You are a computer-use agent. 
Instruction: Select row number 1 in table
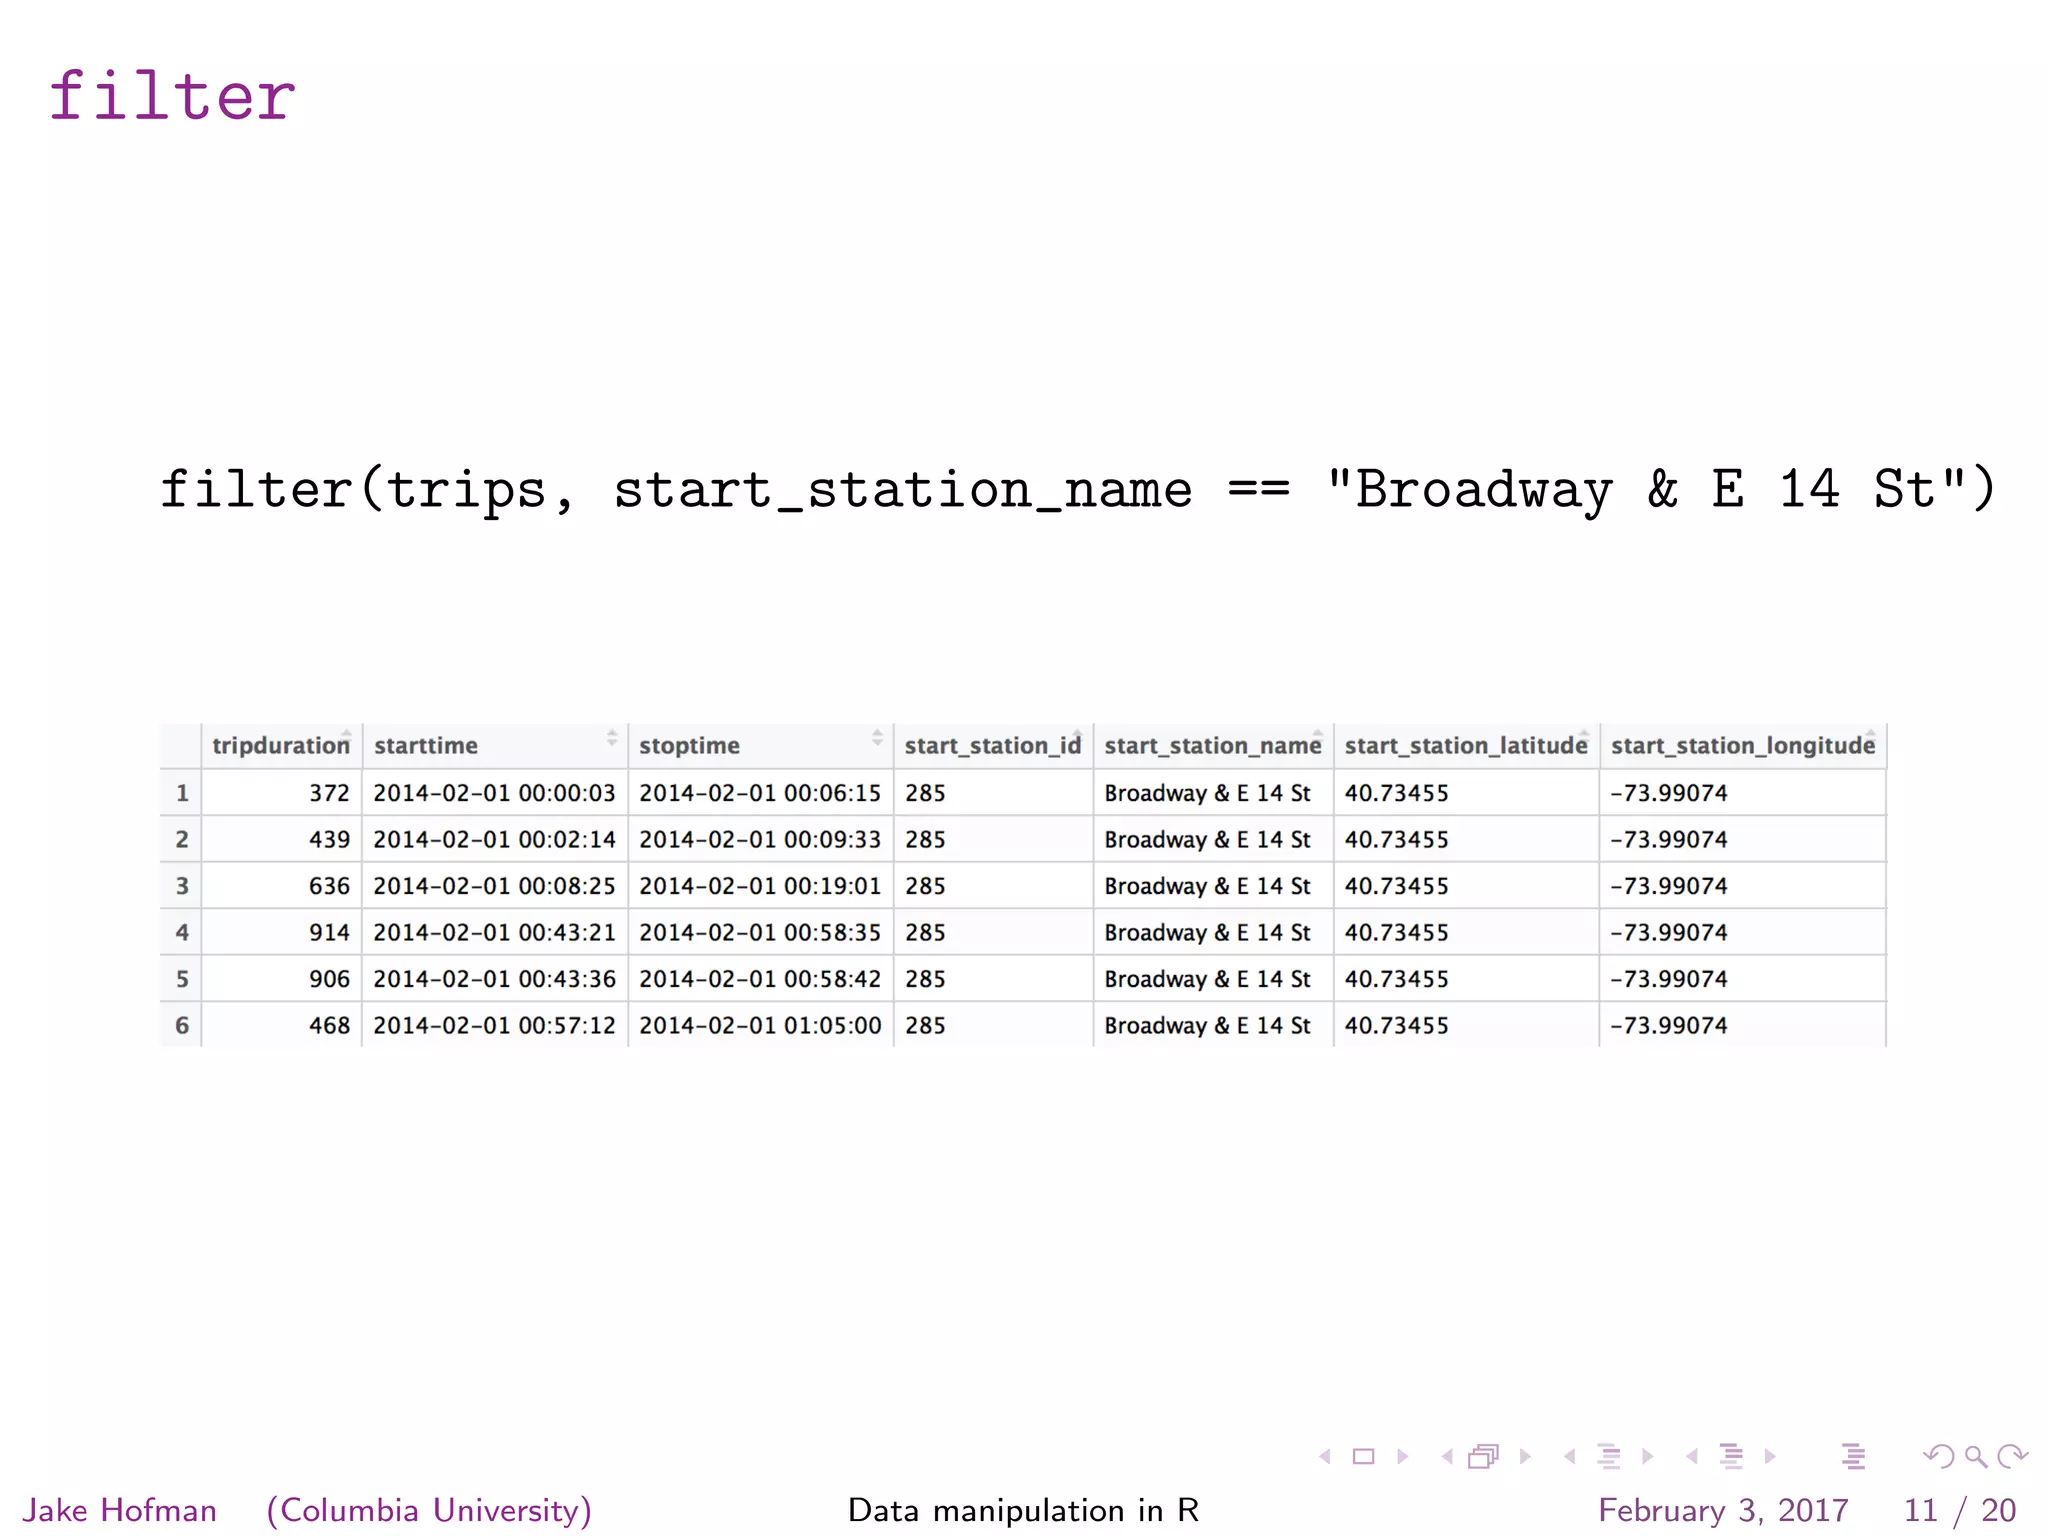pyautogui.click(x=181, y=793)
